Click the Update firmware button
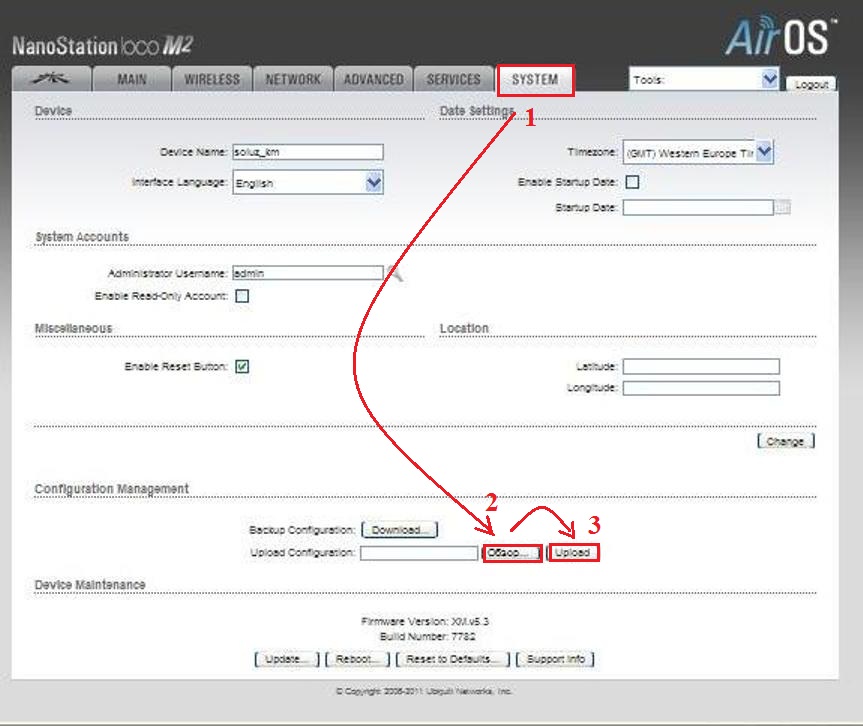 [287, 659]
